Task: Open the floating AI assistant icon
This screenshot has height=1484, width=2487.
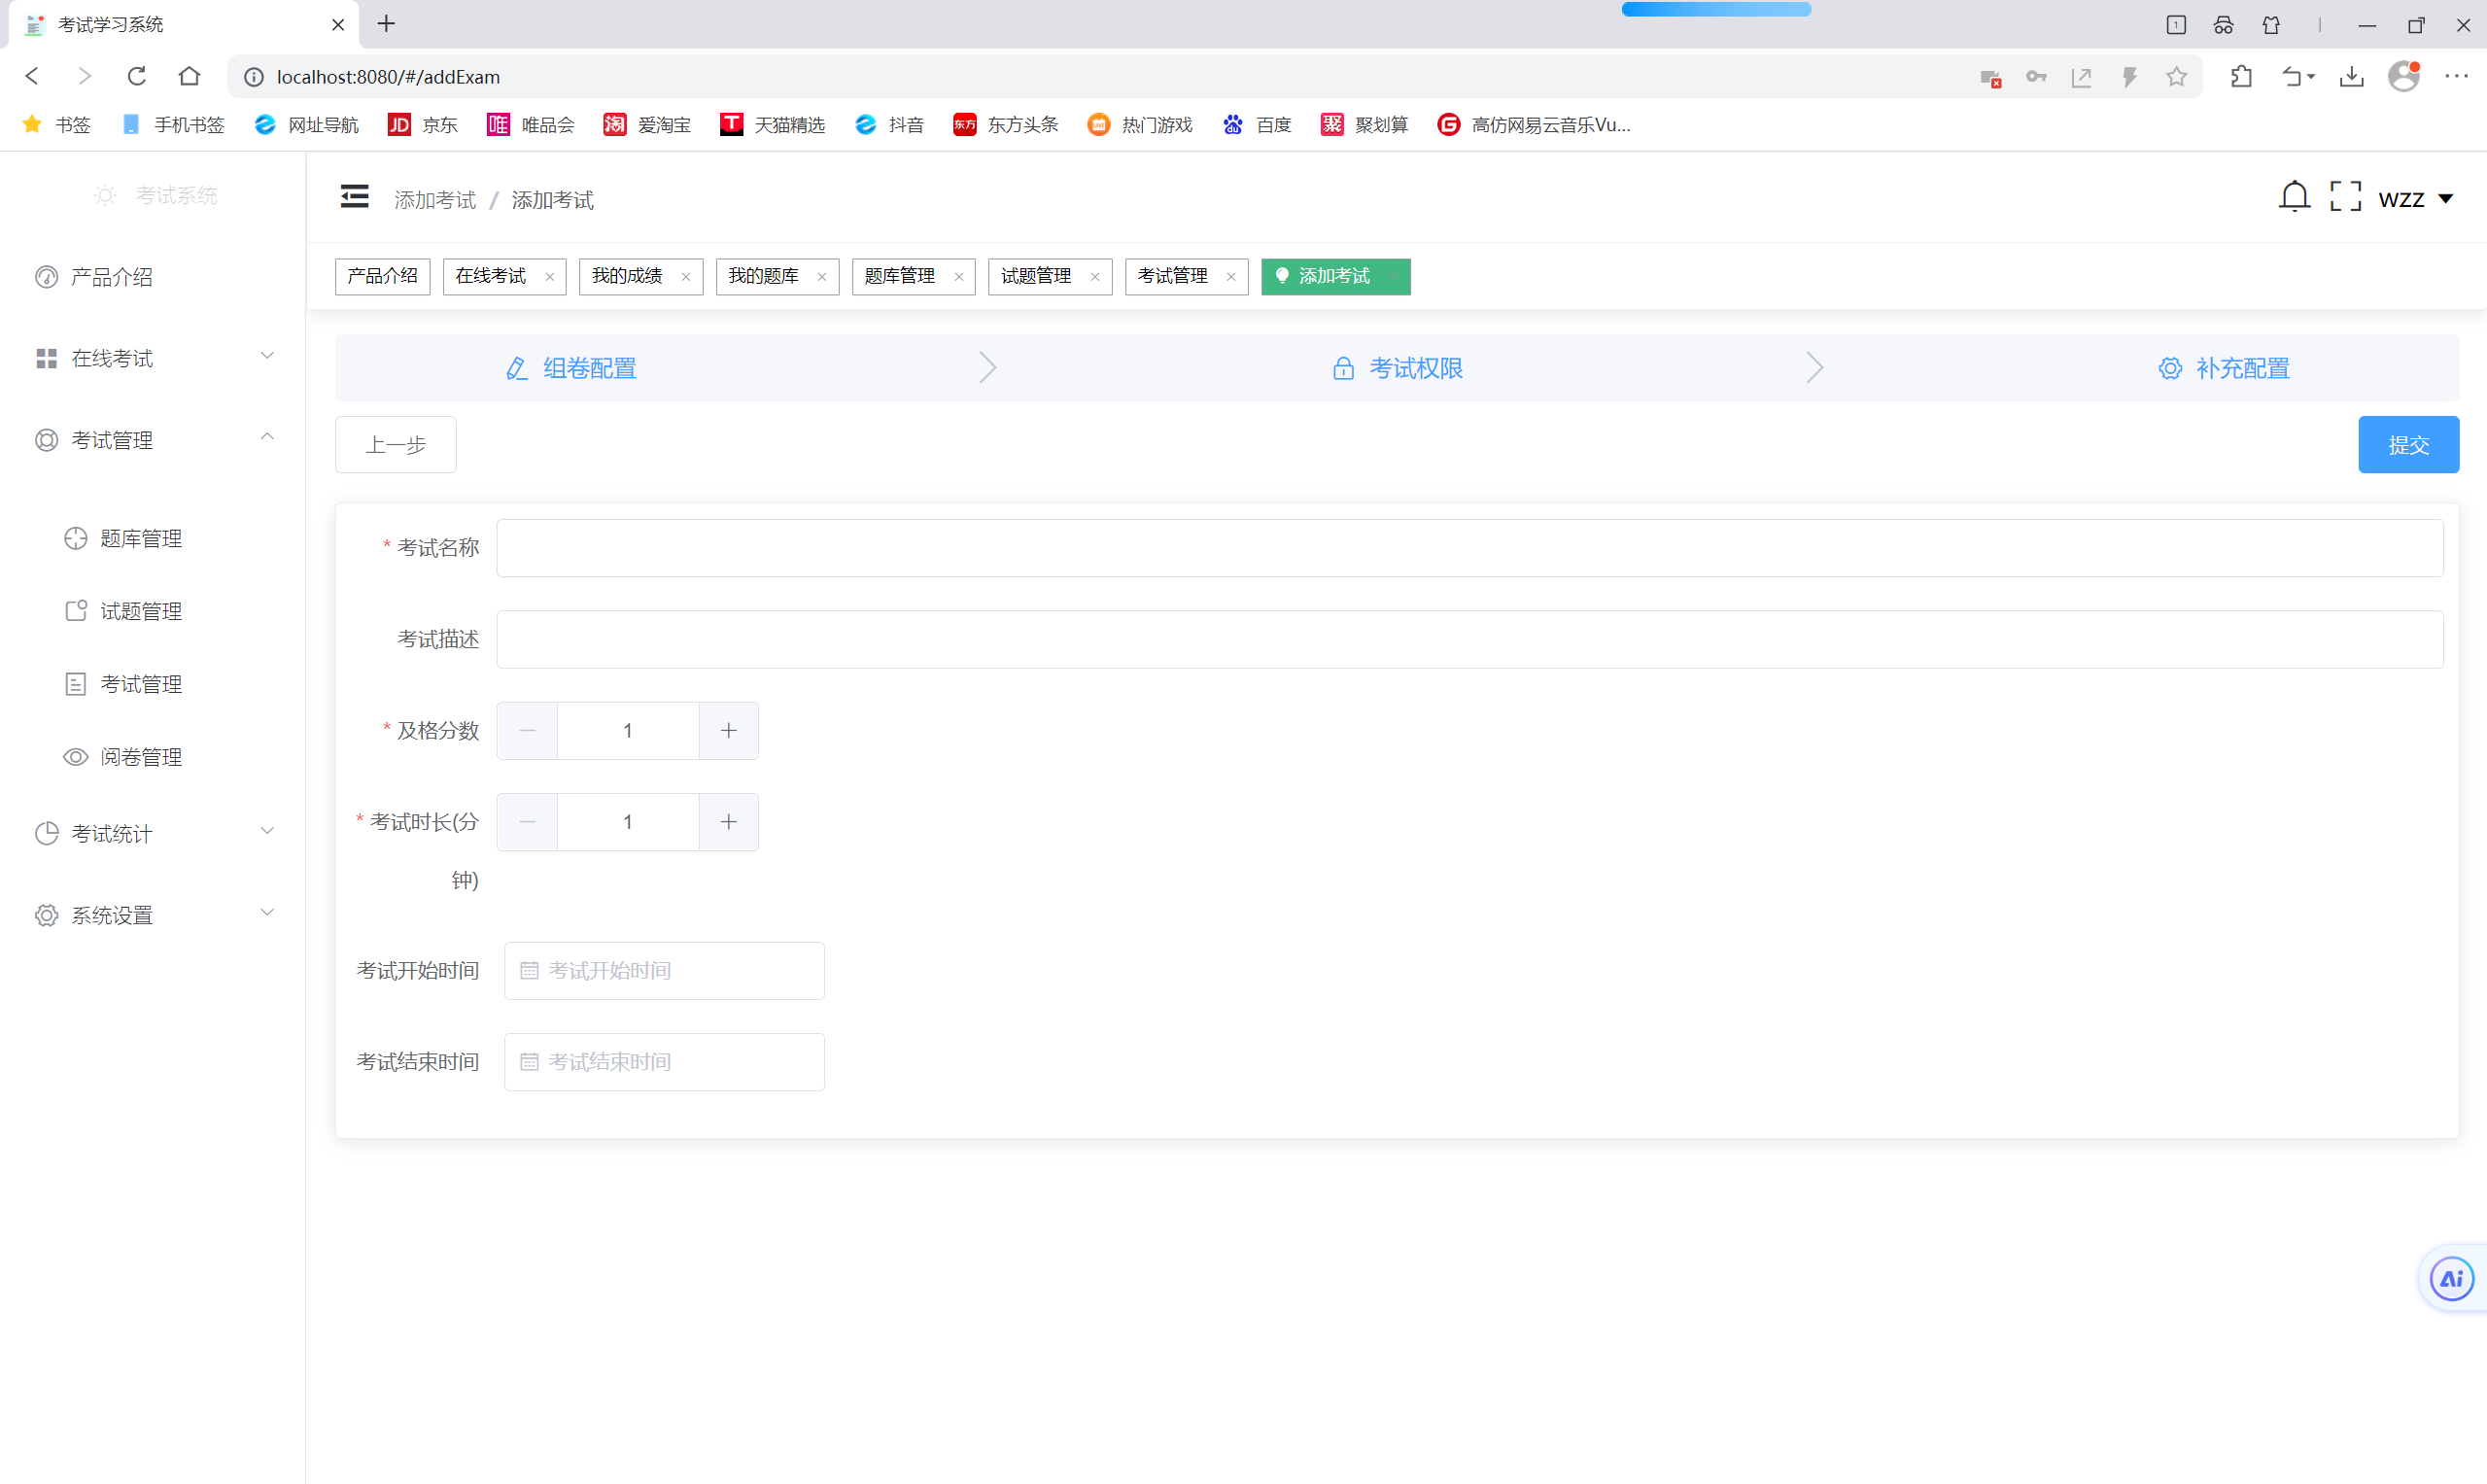Action: pyautogui.click(x=2450, y=1278)
